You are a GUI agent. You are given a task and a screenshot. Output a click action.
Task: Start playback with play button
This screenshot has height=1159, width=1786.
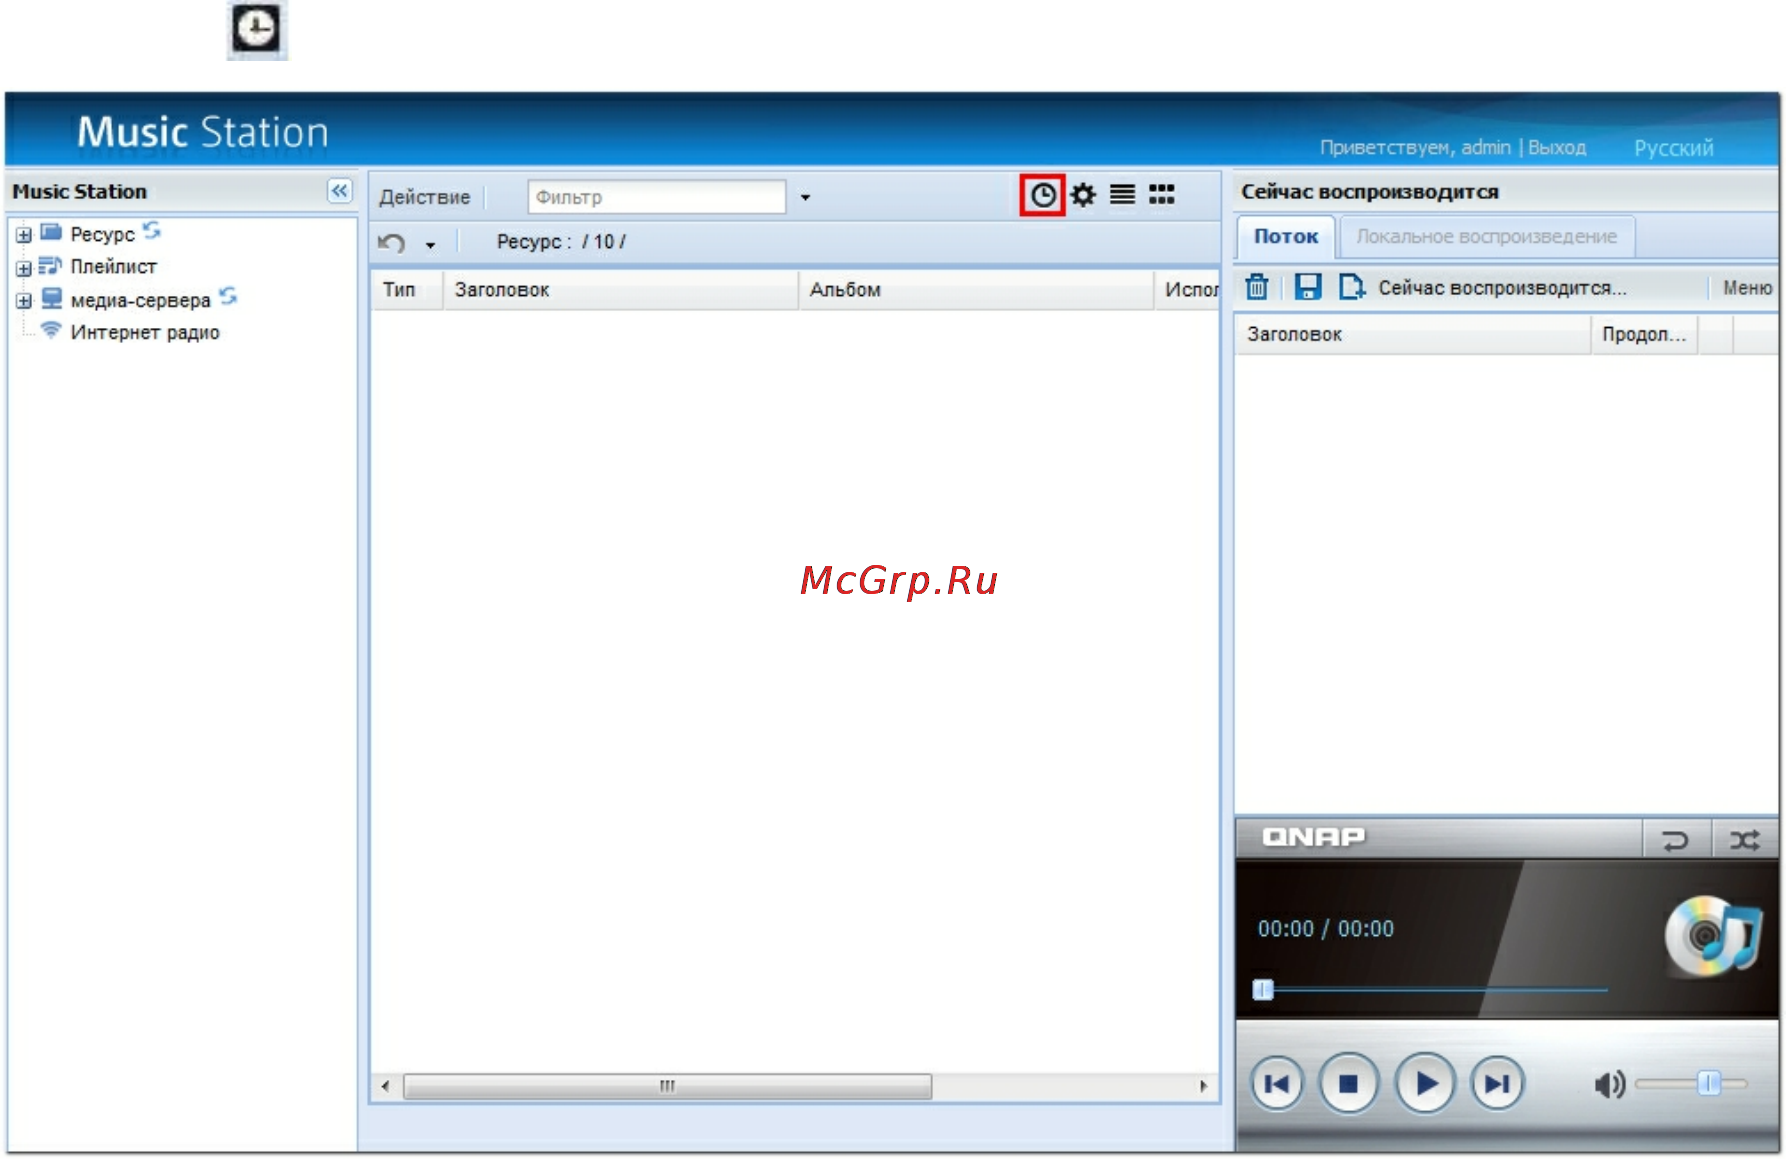coord(1425,1083)
